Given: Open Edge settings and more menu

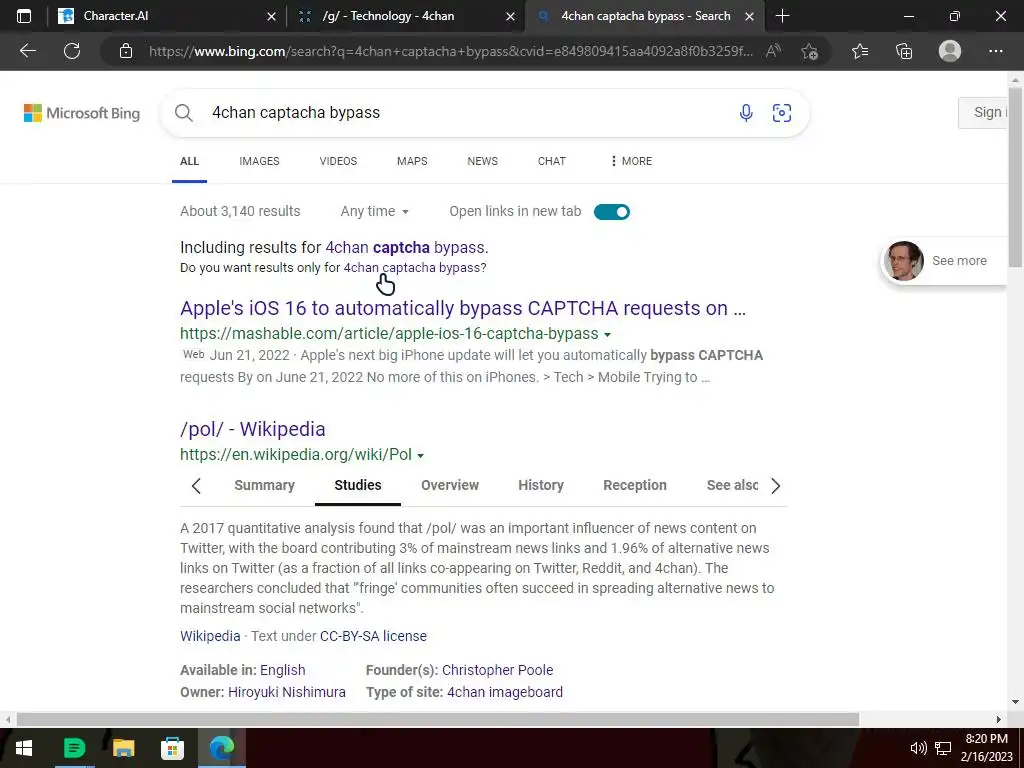Looking at the screenshot, I should (995, 51).
